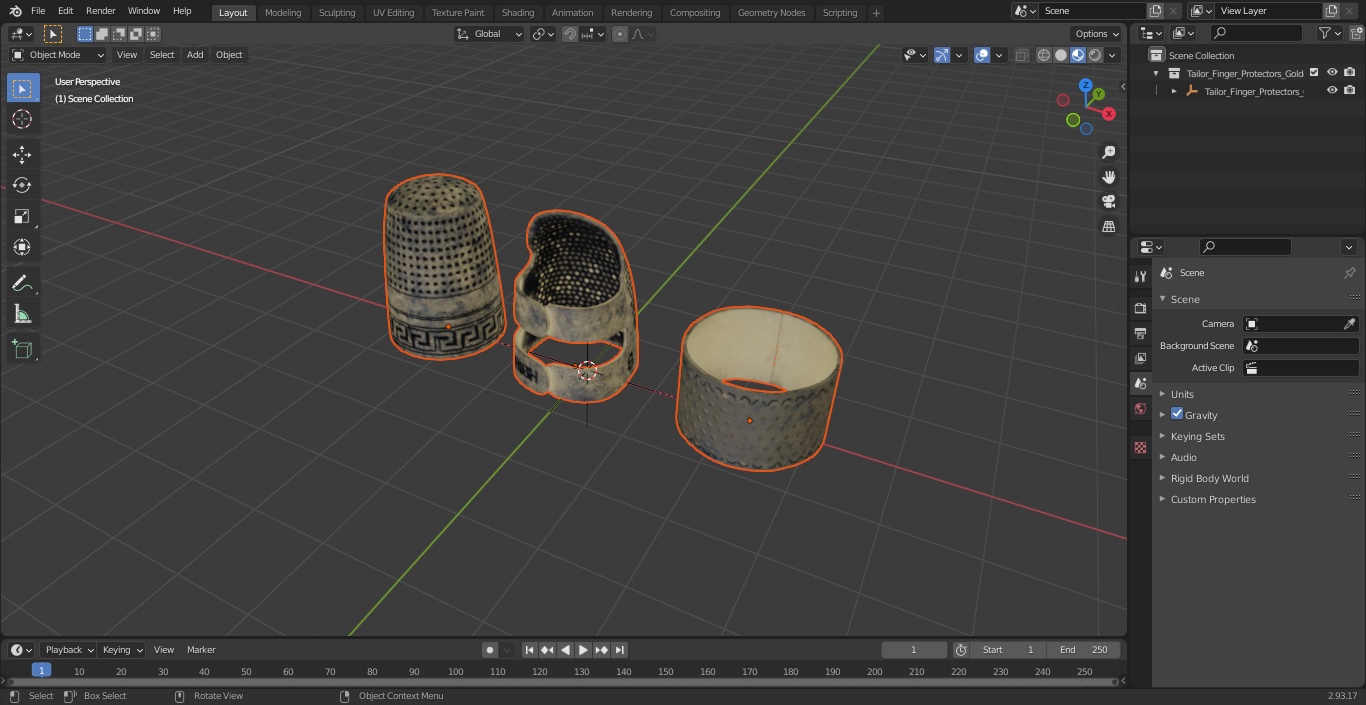The width and height of the screenshot is (1366, 705).
Task: Activate the Rotate tool
Action: (x=22, y=185)
